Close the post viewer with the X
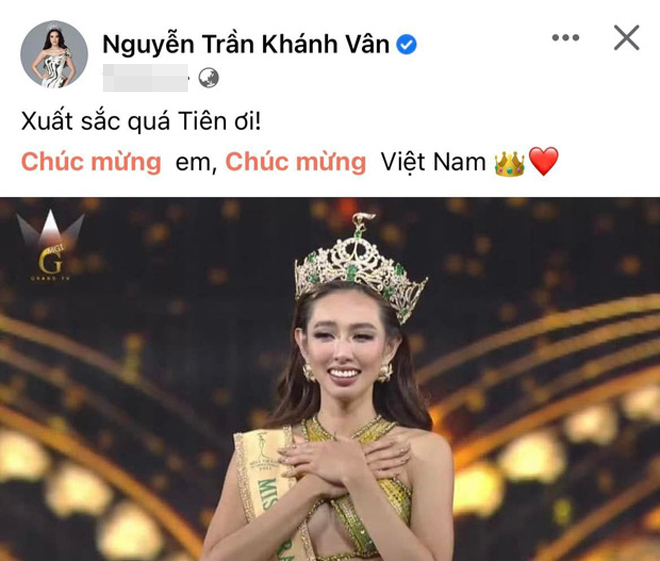The width and height of the screenshot is (660, 561). pos(626,37)
